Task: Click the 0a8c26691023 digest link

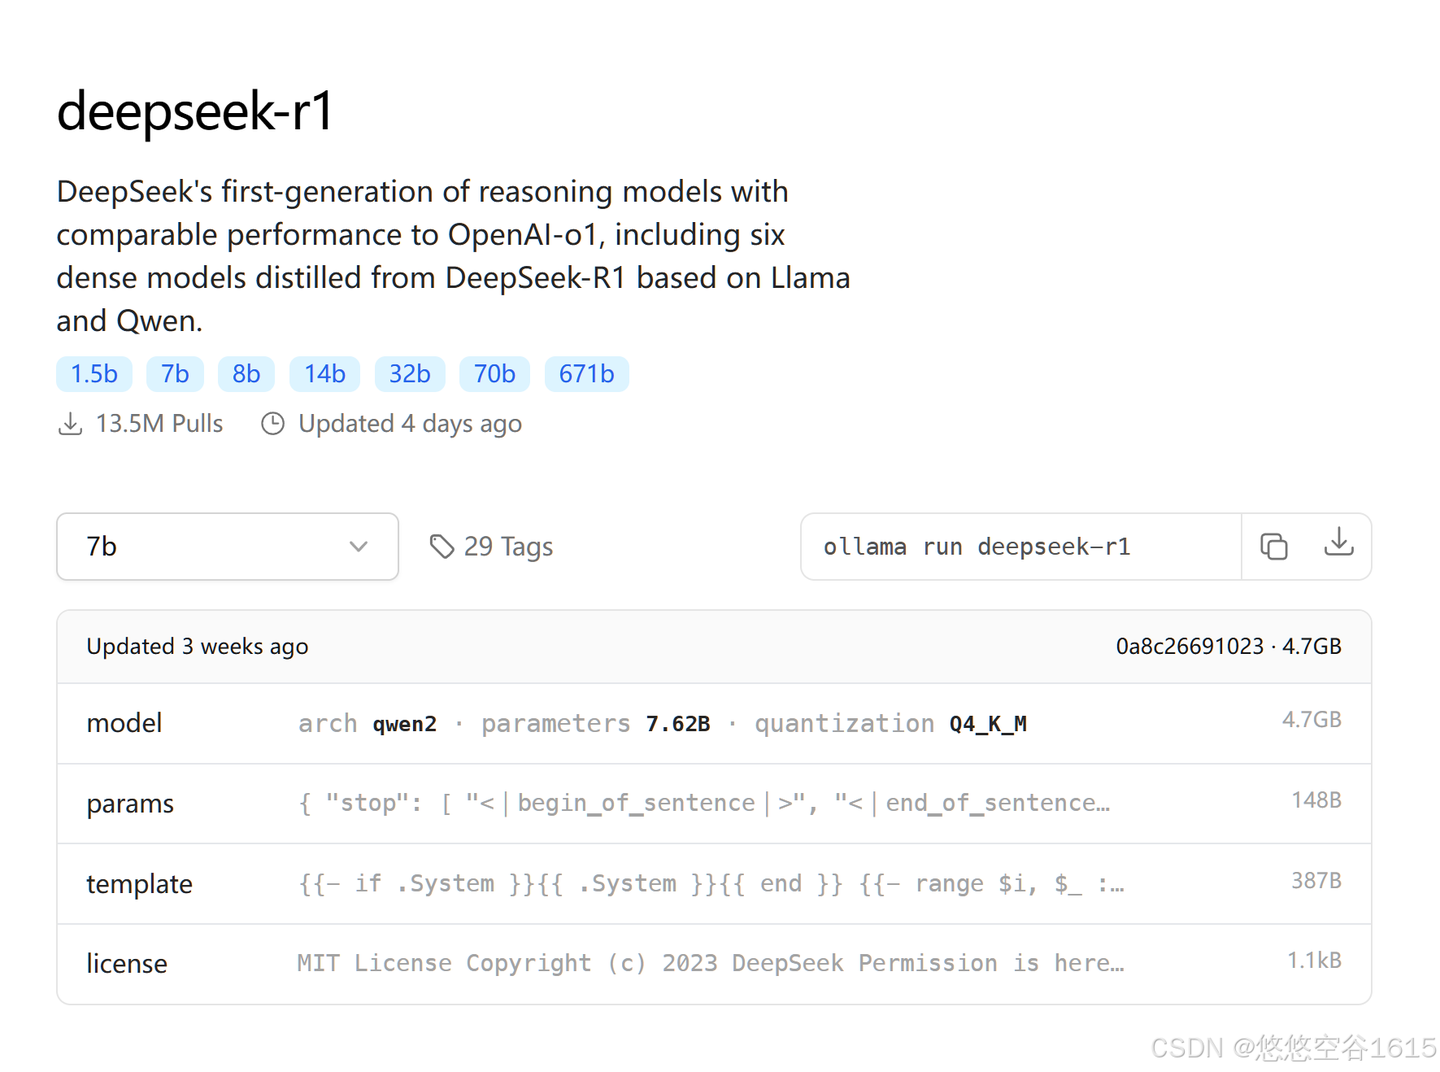Action: pos(1190,646)
